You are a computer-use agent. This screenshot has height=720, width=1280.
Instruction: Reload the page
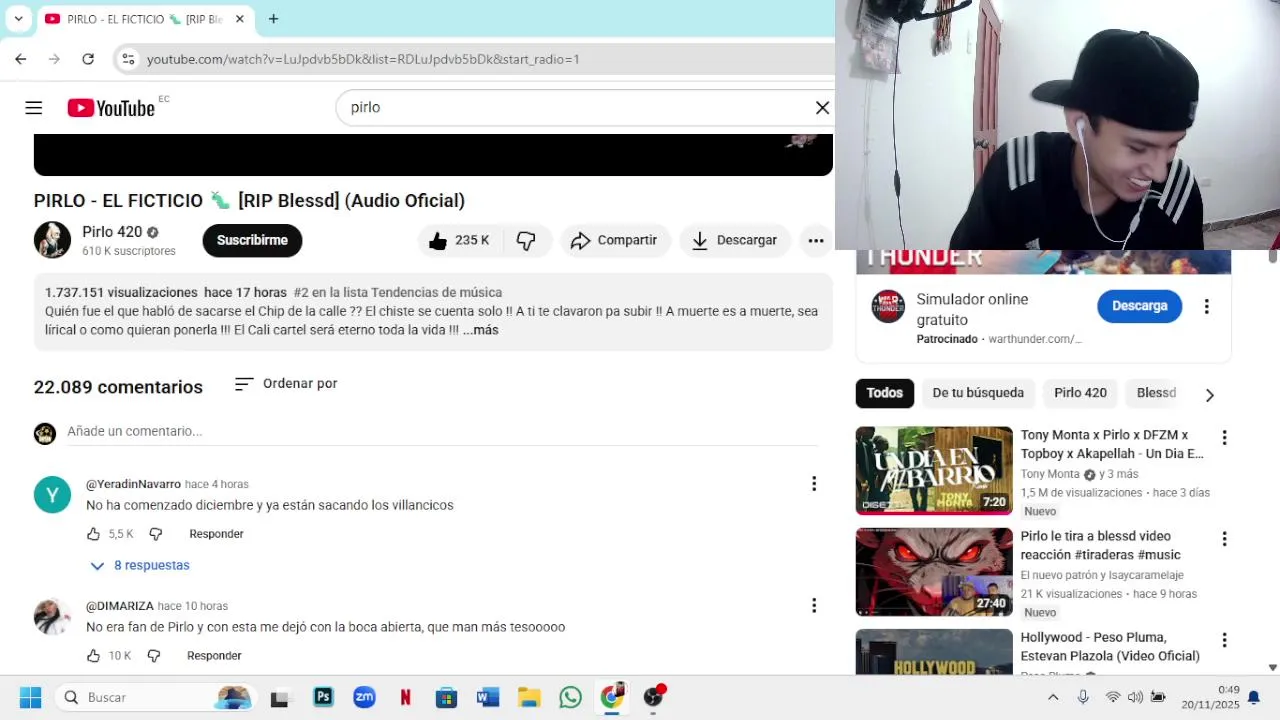pyautogui.click(x=88, y=59)
